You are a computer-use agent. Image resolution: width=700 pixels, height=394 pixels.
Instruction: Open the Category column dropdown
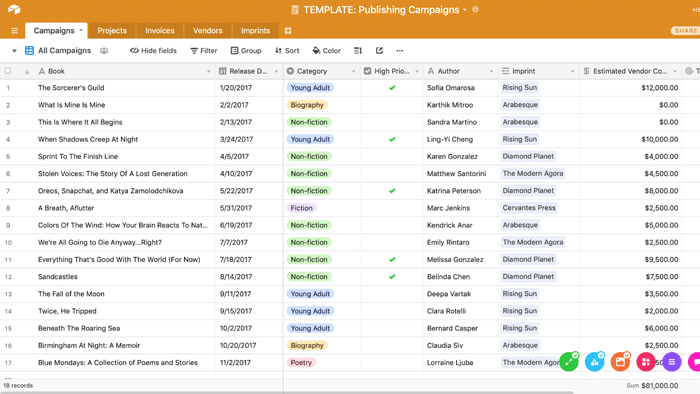point(354,71)
